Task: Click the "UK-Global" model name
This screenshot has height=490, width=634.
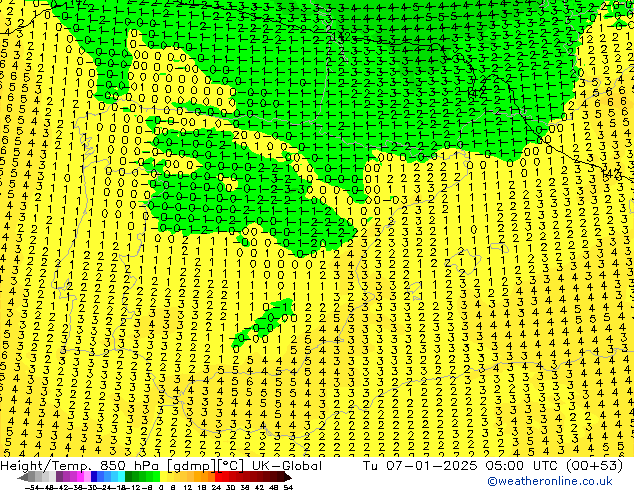Action: tap(287, 466)
